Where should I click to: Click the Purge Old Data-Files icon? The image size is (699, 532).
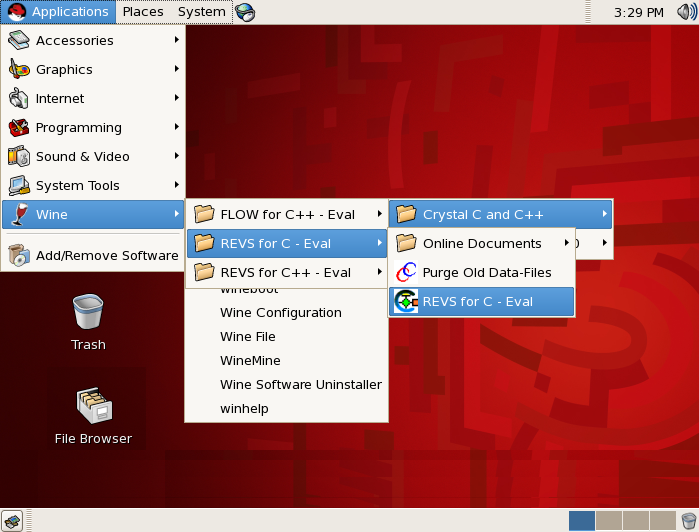(x=406, y=272)
